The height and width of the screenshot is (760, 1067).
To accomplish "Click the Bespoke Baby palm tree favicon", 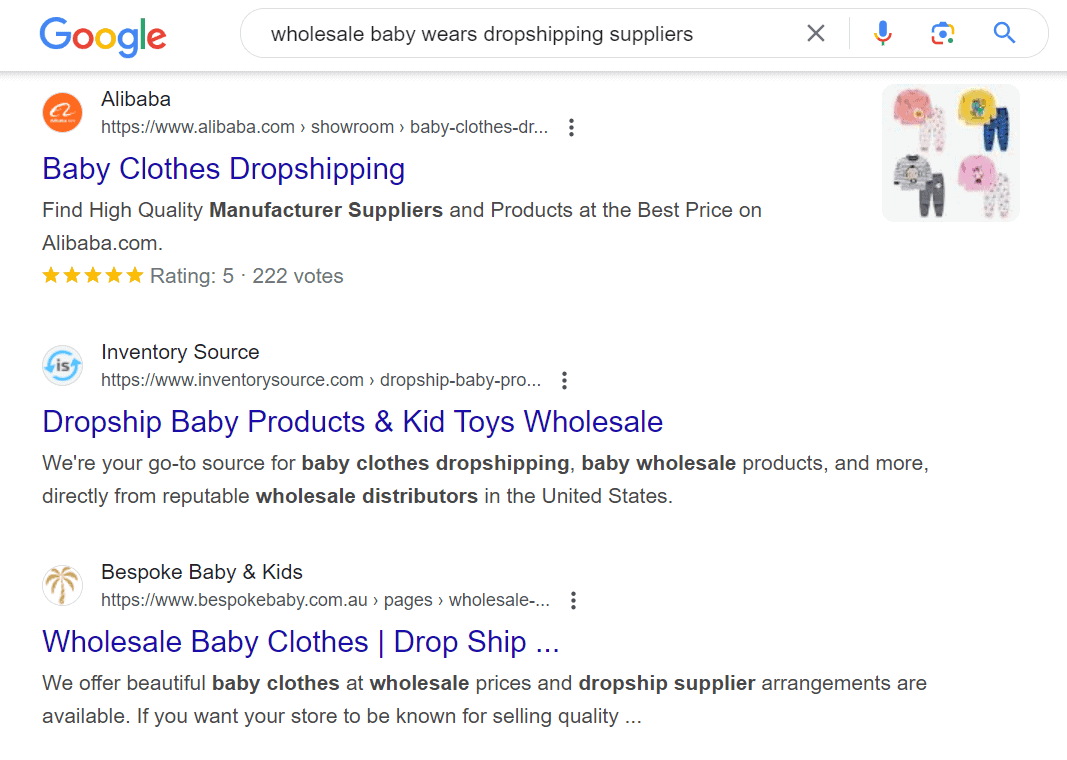I will tap(63, 585).
